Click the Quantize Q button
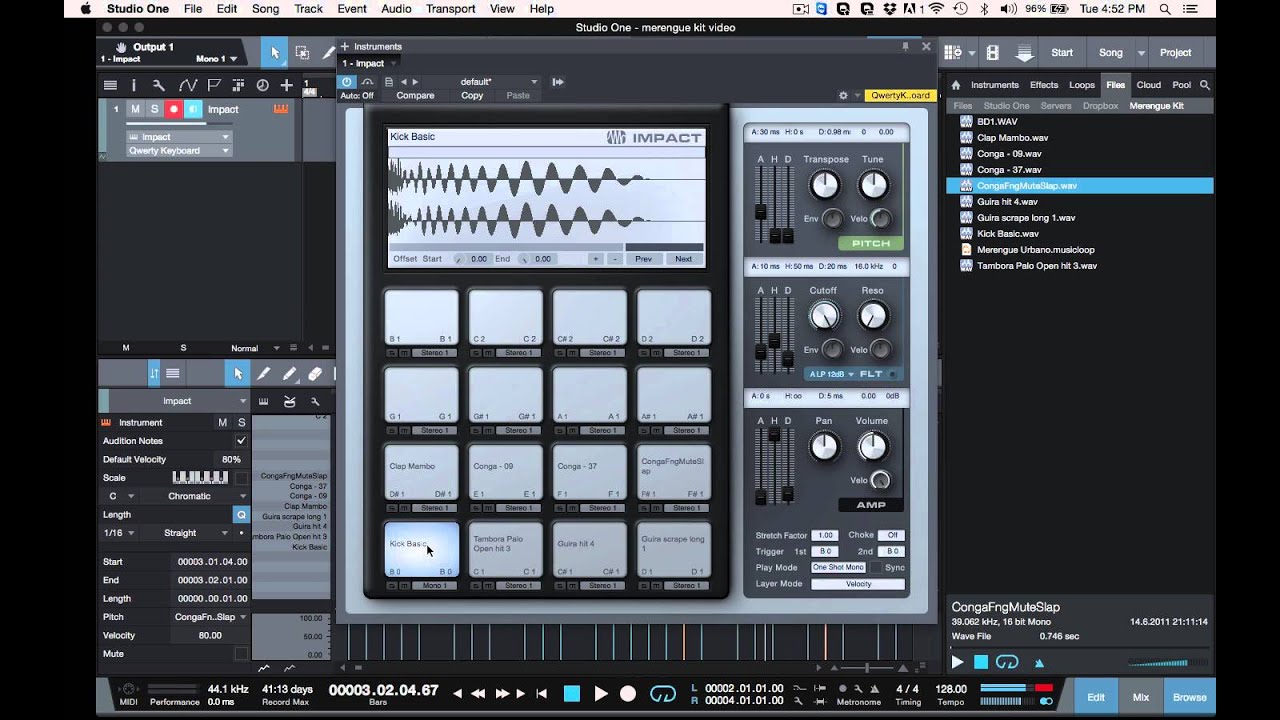 pyautogui.click(x=241, y=514)
